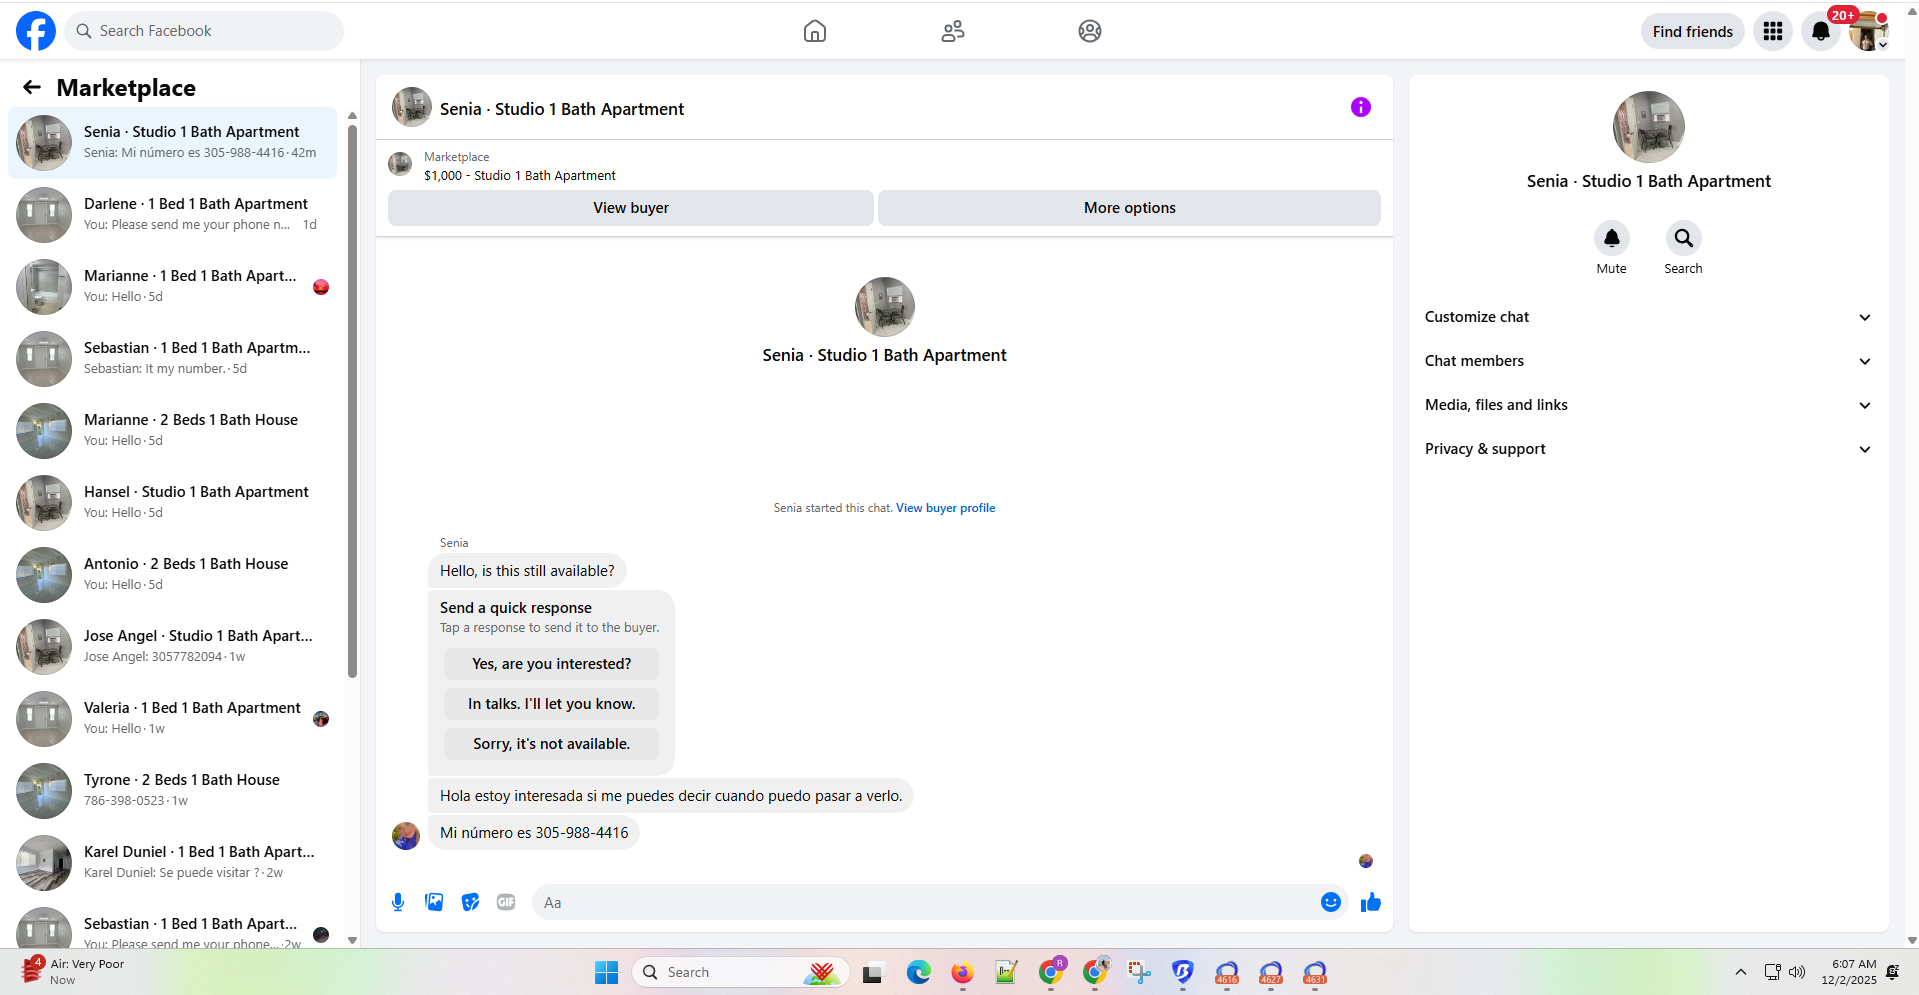The width and height of the screenshot is (1919, 995).
Task: Click chat list scrollbar down arrow
Action: 352,940
